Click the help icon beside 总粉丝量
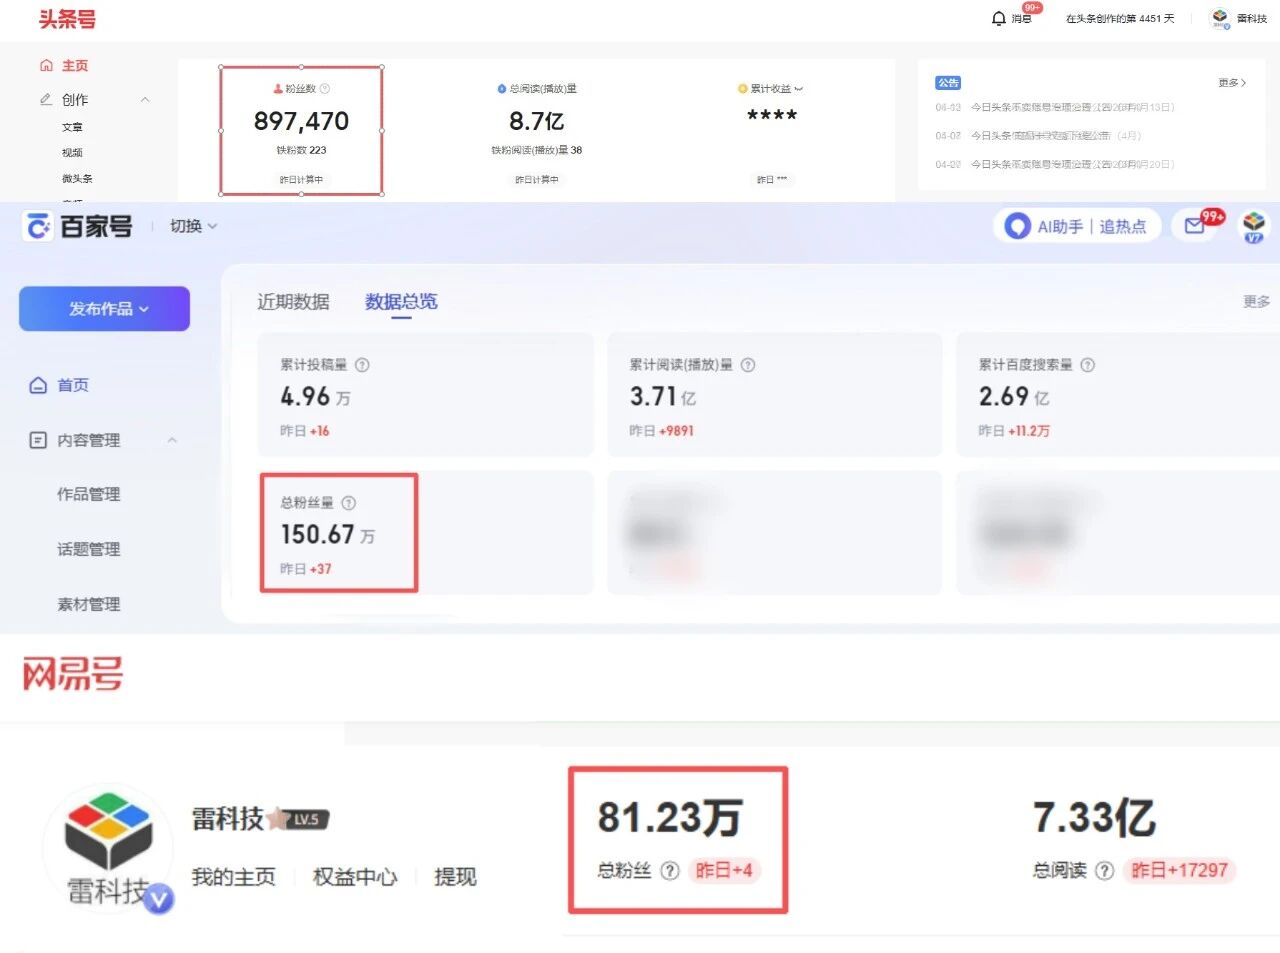Viewport: 1280px width, 953px height. click(x=348, y=503)
